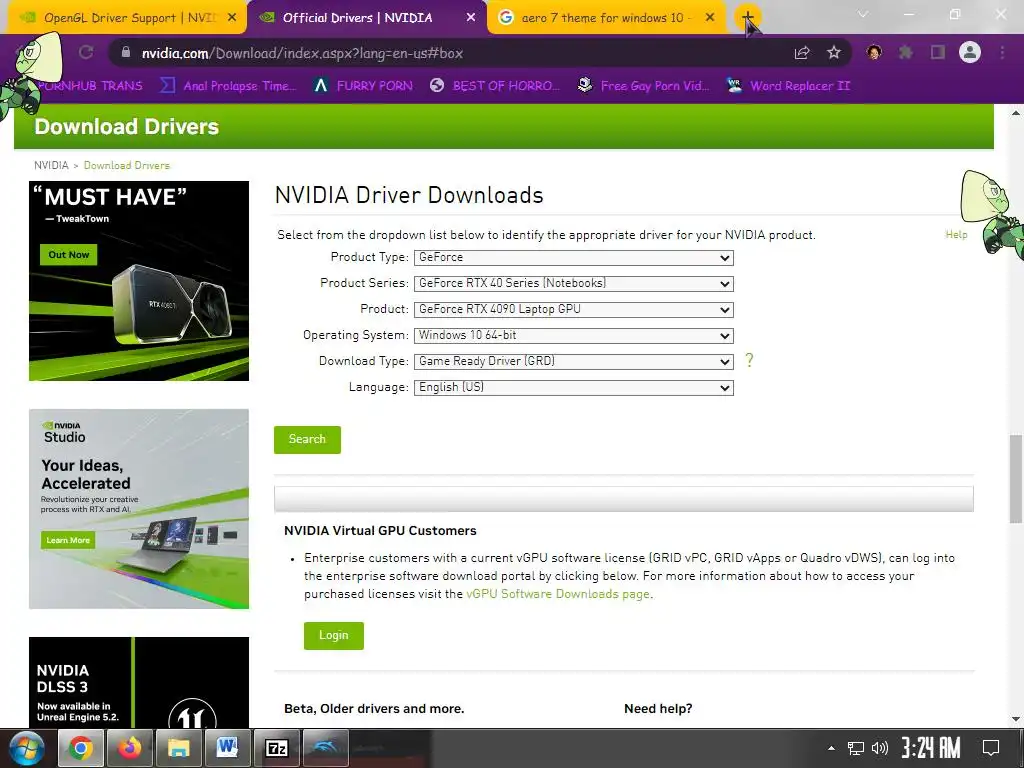Reload the page with refresh icon
The image size is (1024, 768).
[x=86, y=52]
